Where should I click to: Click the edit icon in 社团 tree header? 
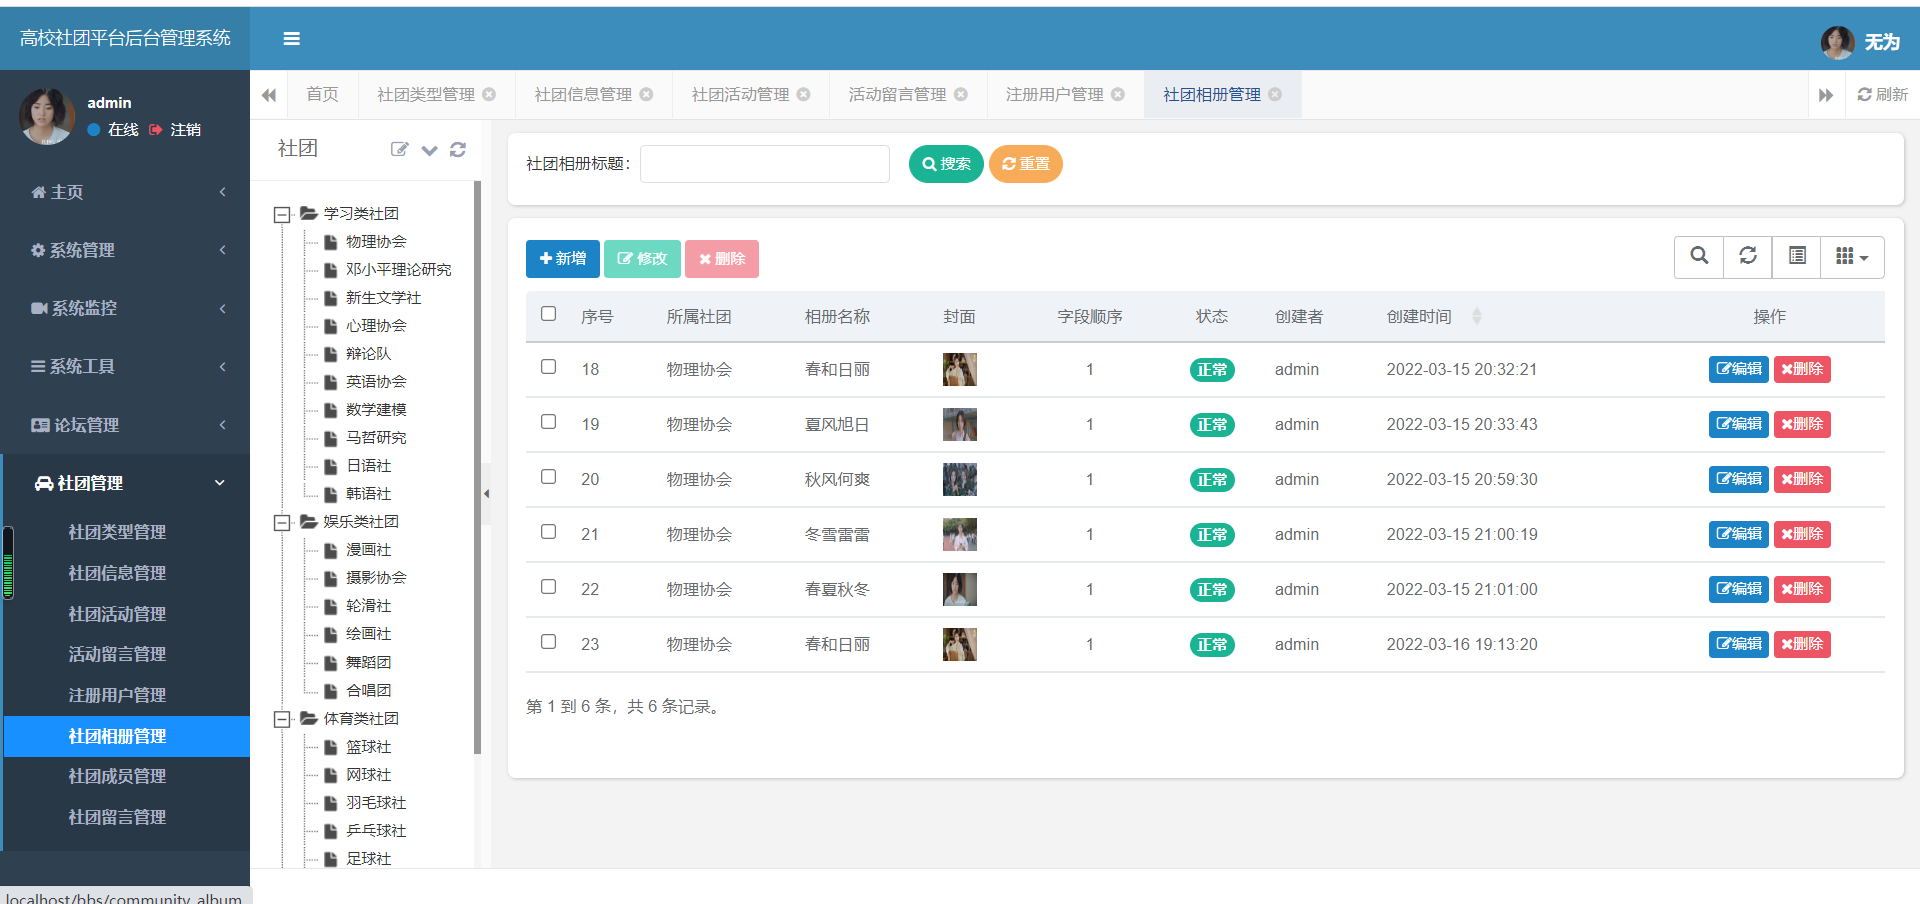(399, 149)
